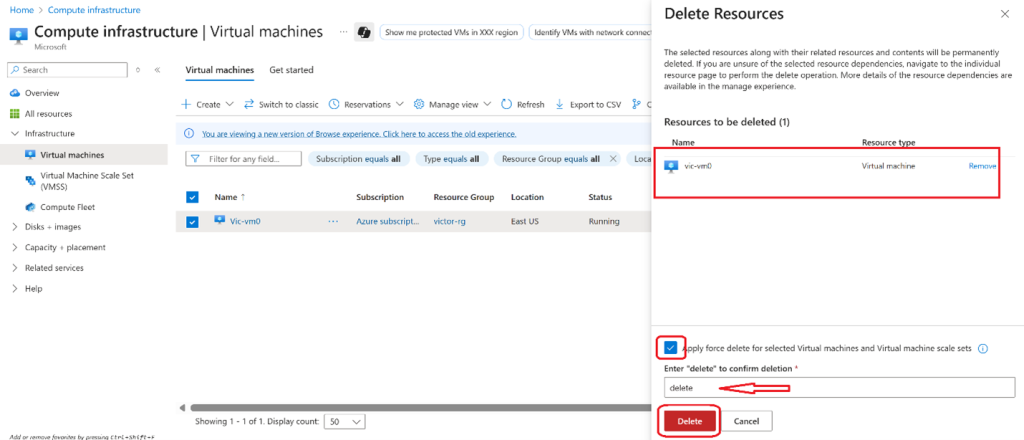Click the Switch to classic arrows icon
The width and height of the screenshot is (1024, 440).
click(x=249, y=104)
